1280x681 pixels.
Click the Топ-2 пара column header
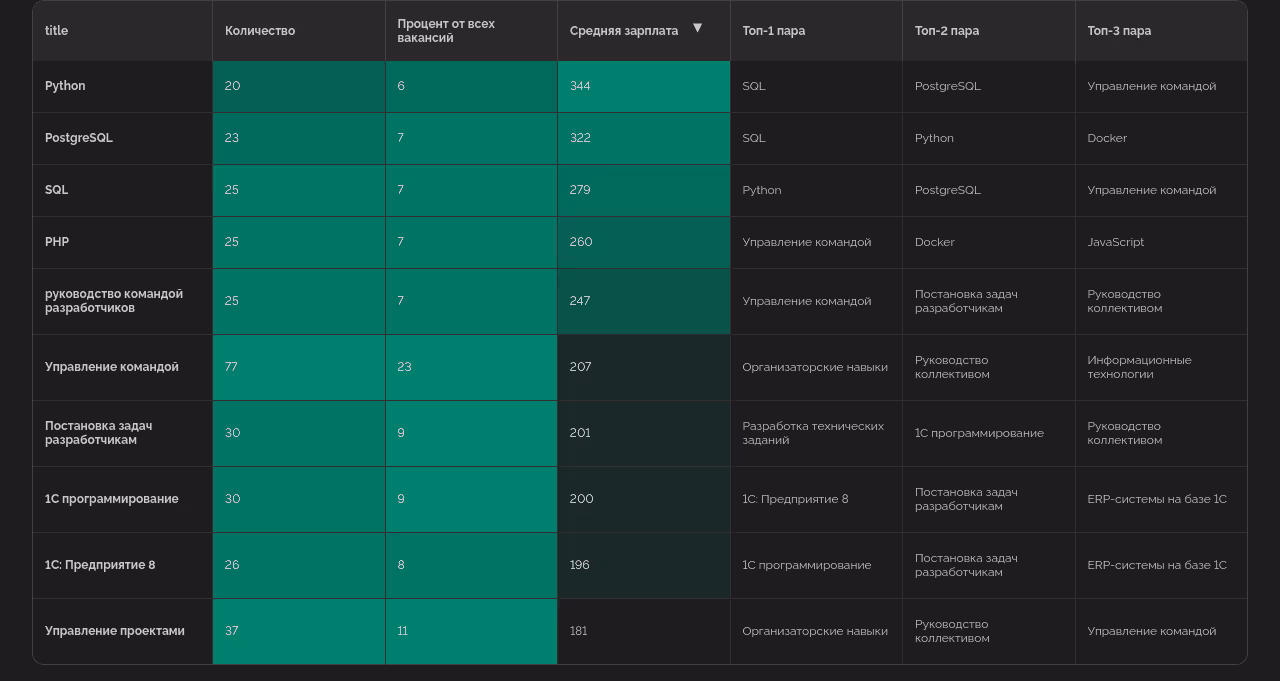pos(946,31)
